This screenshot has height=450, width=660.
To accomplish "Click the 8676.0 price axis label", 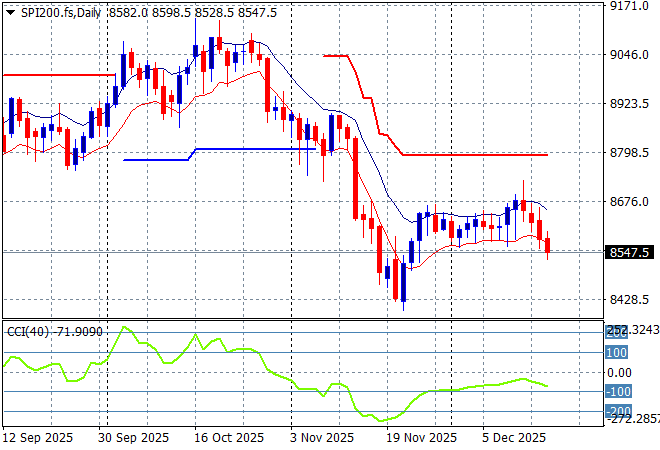I will (629, 202).
